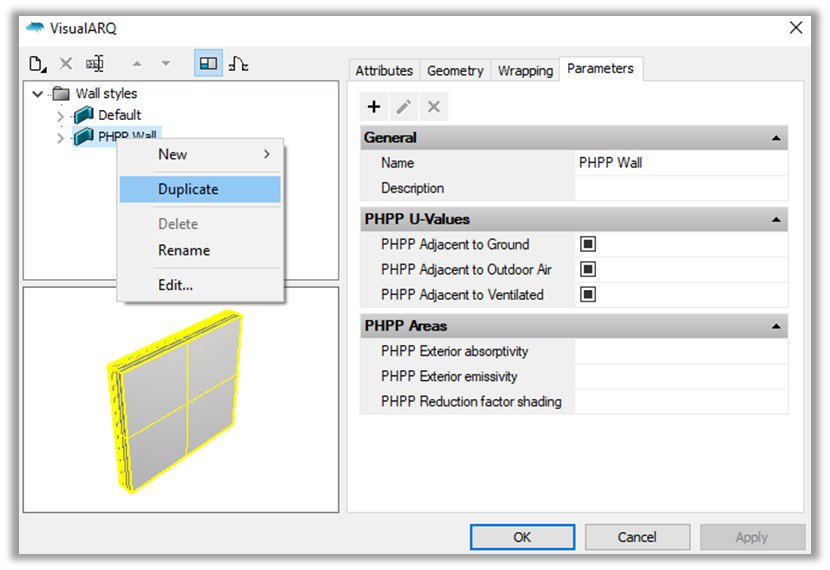Click the greyed Delete context menu entry

(x=200, y=224)
